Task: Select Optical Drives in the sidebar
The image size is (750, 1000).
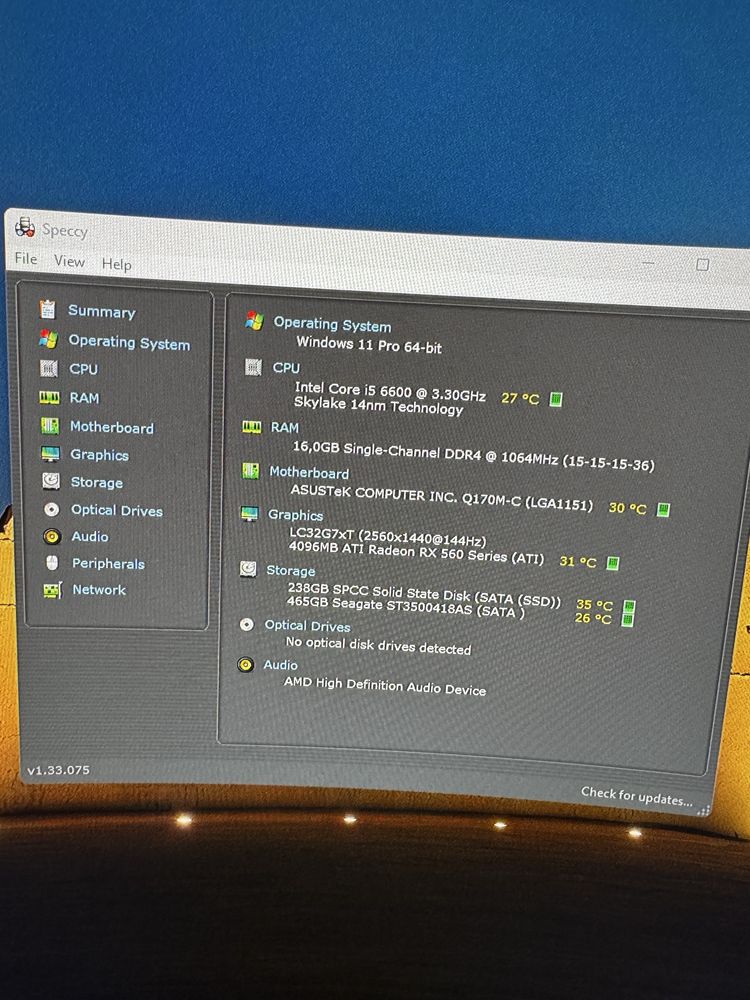Action: click(117, 510)
